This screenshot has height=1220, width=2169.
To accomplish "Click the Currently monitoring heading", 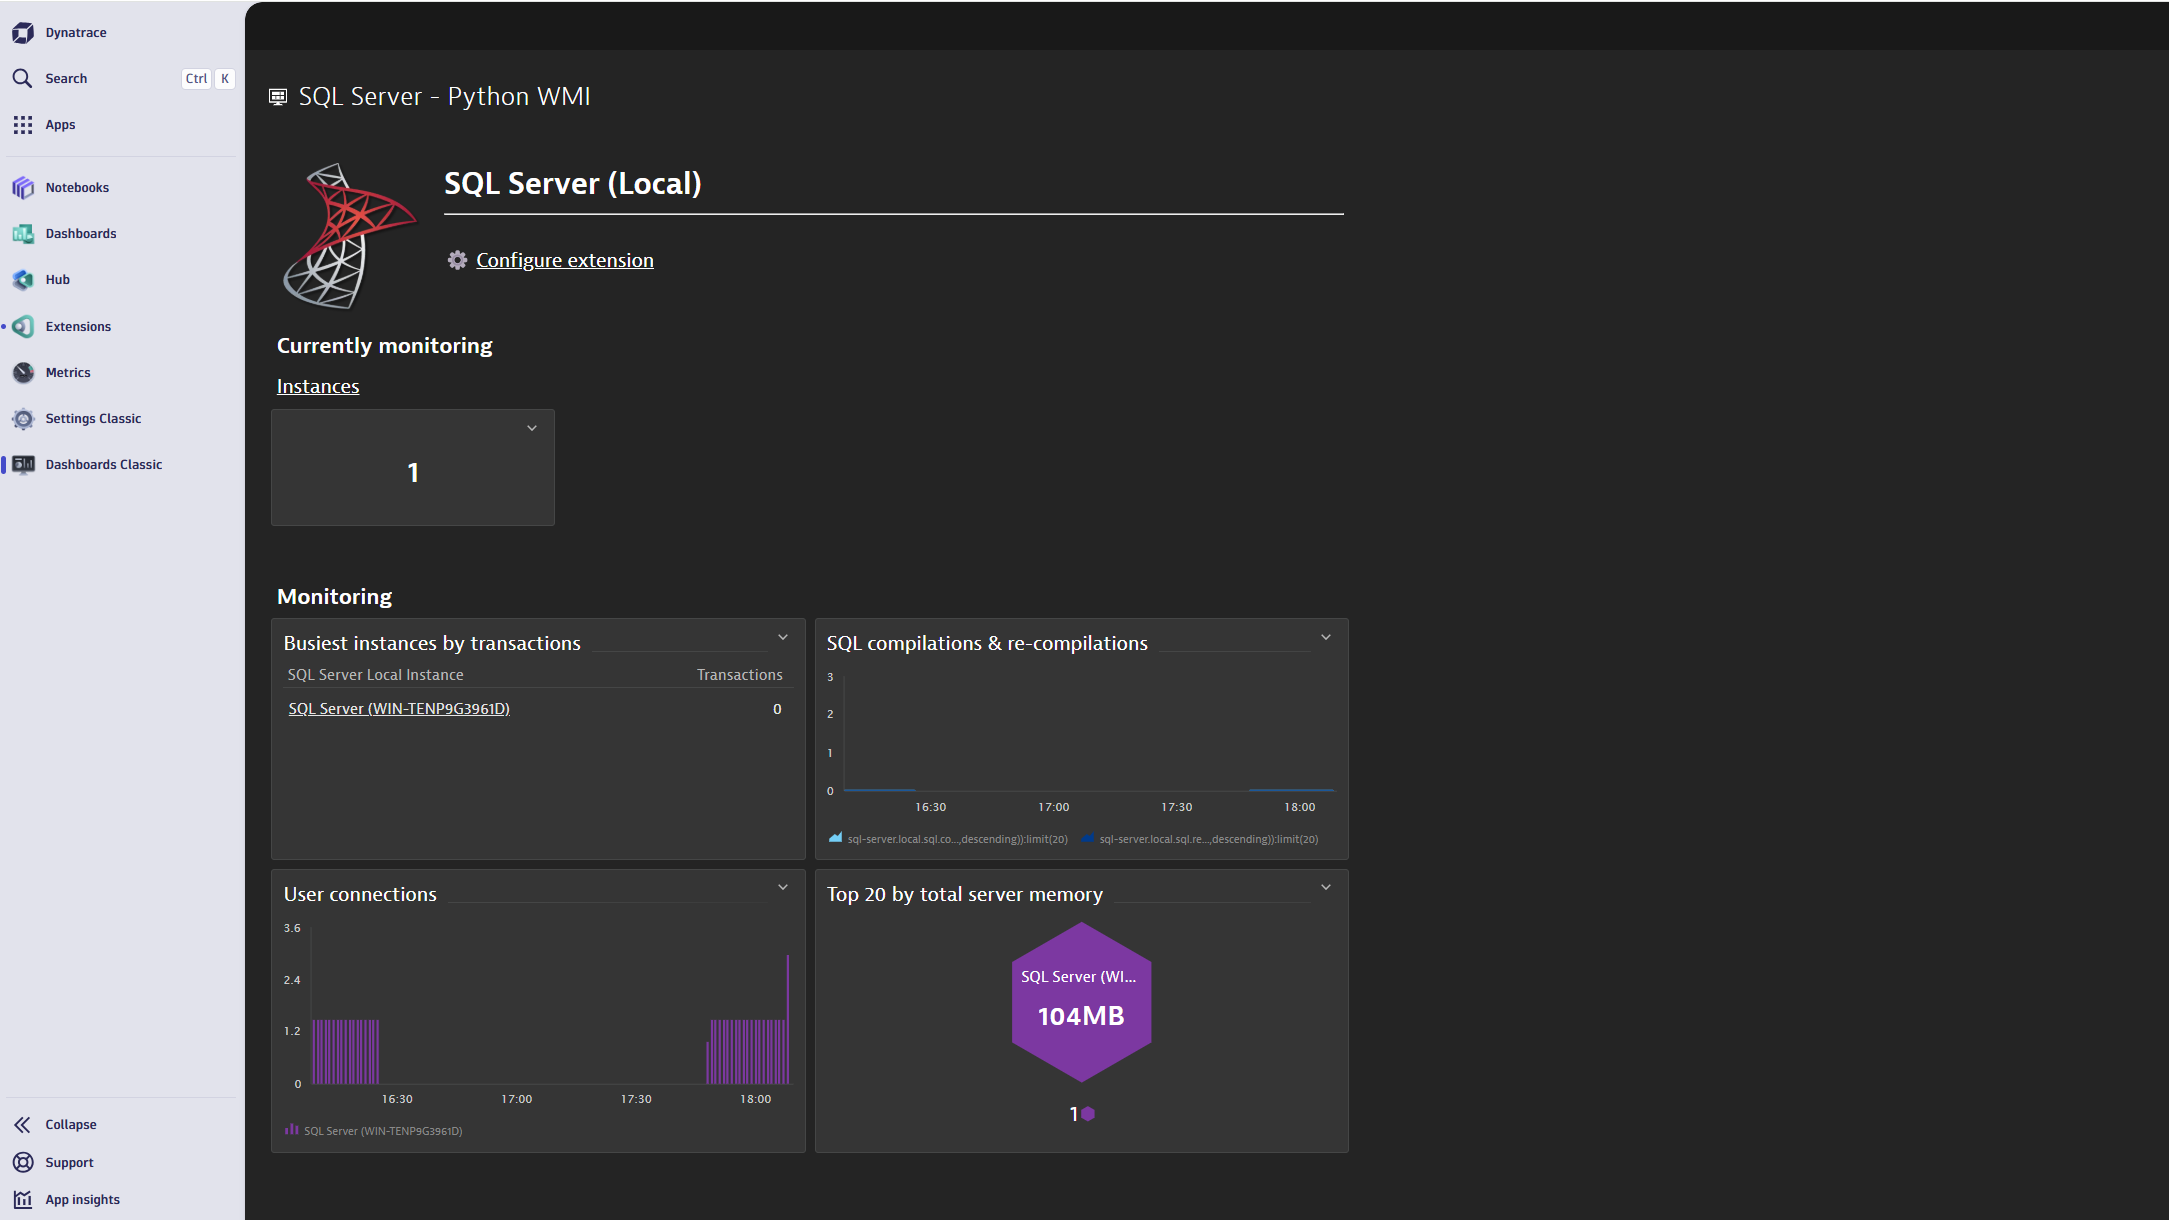I will click(x=385, y=346).
